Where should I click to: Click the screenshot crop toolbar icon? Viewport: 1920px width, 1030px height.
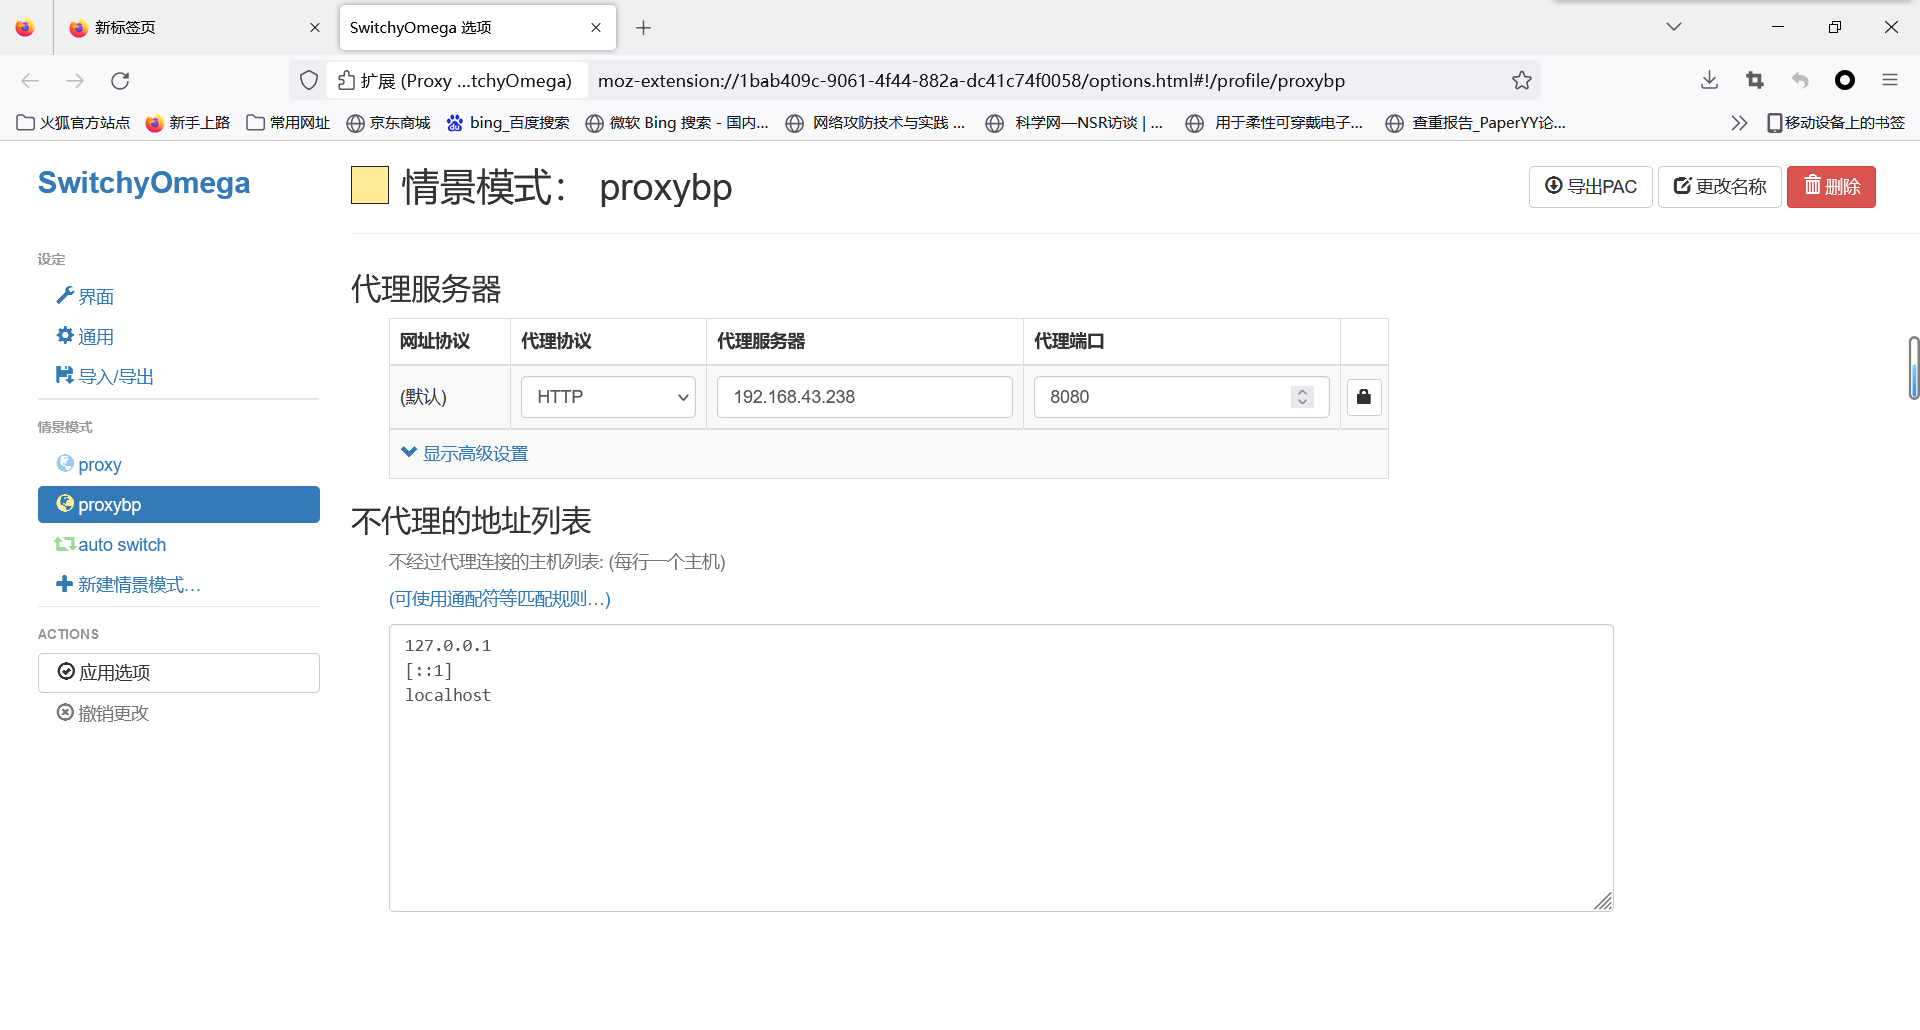coord(1755,81)
